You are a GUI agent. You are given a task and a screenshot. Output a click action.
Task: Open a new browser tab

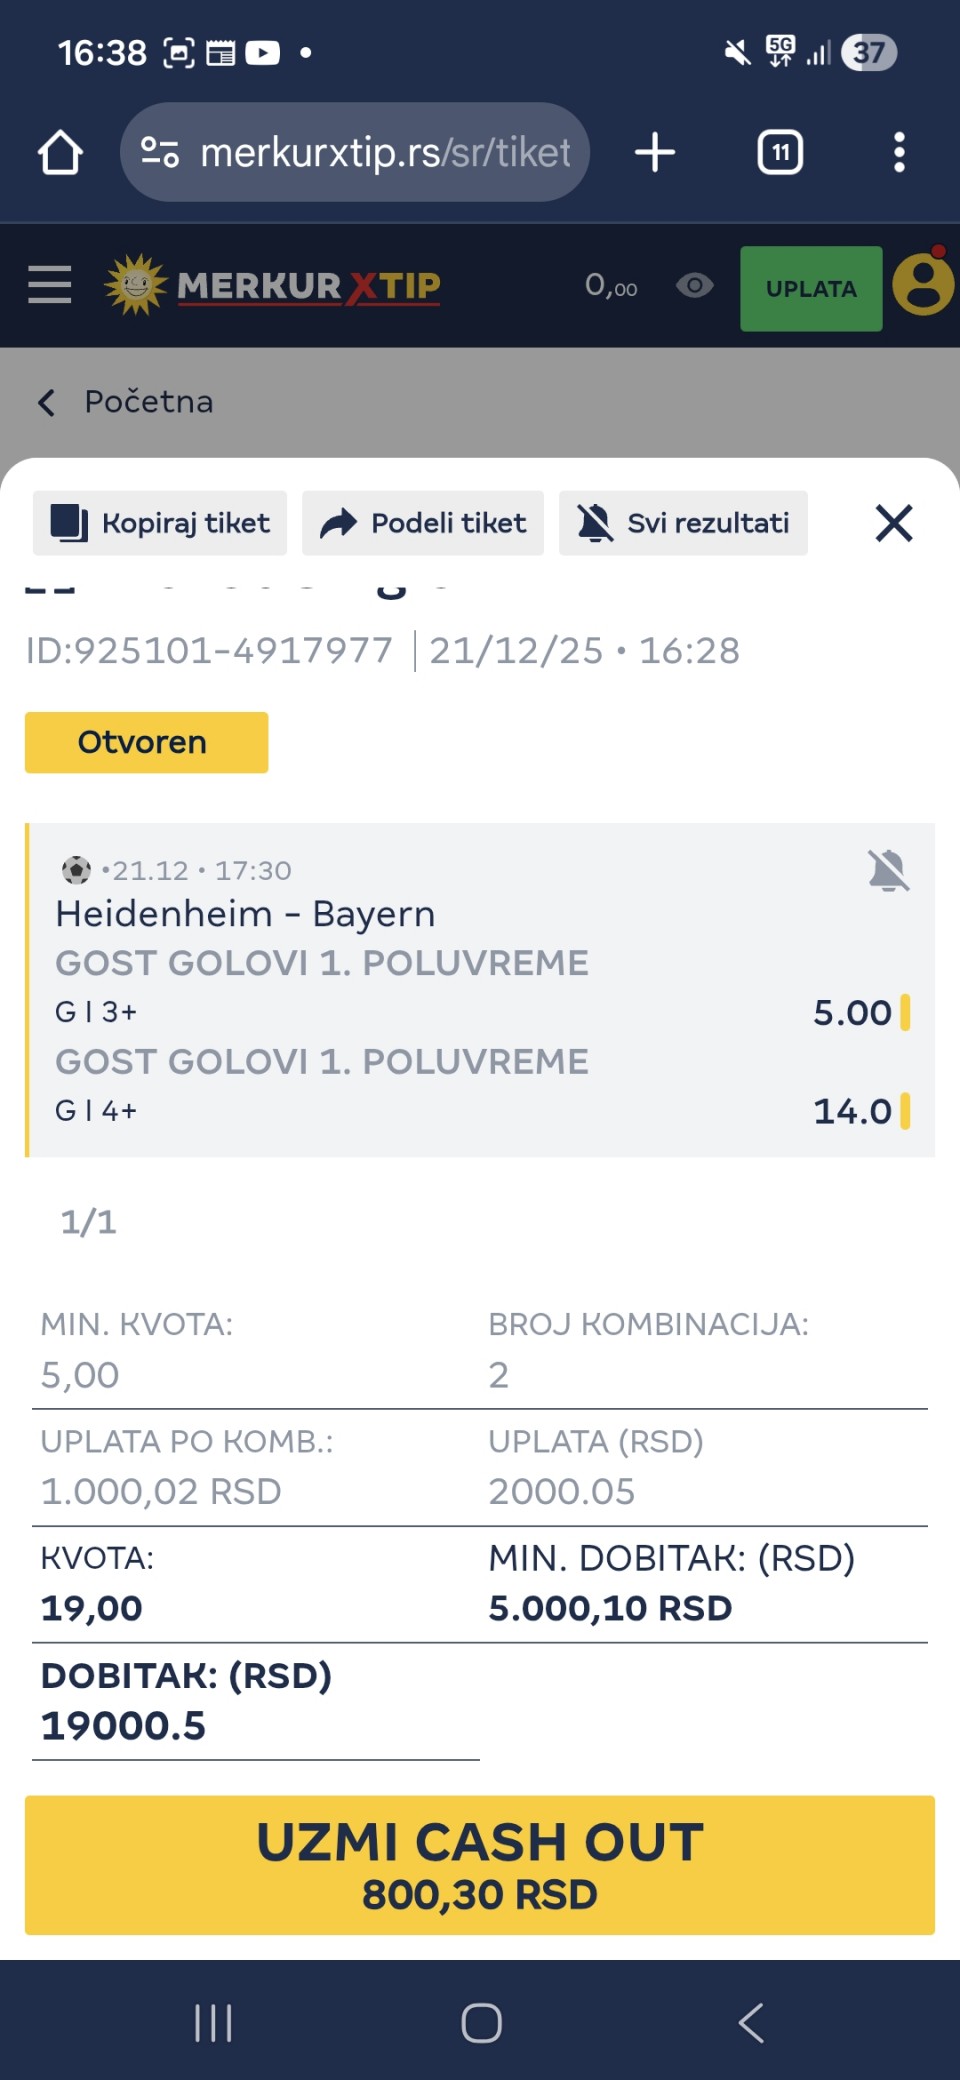655,153
